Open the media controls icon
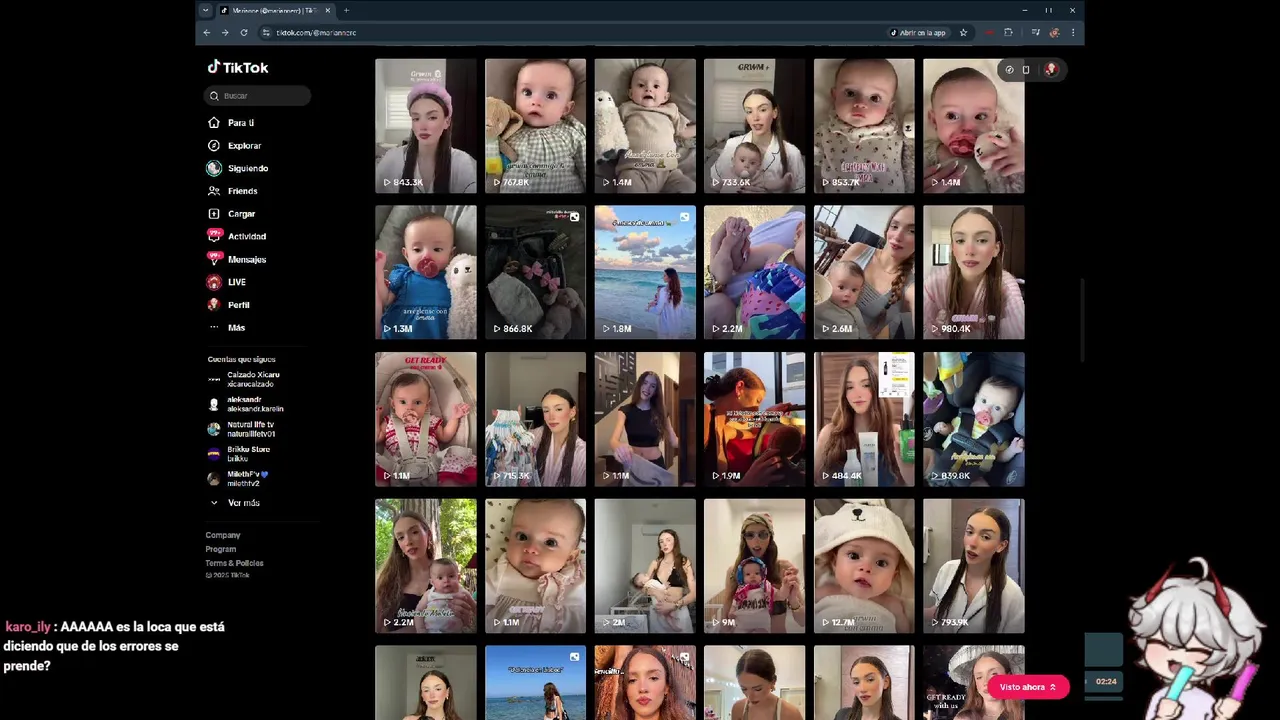 [1035, 33]
